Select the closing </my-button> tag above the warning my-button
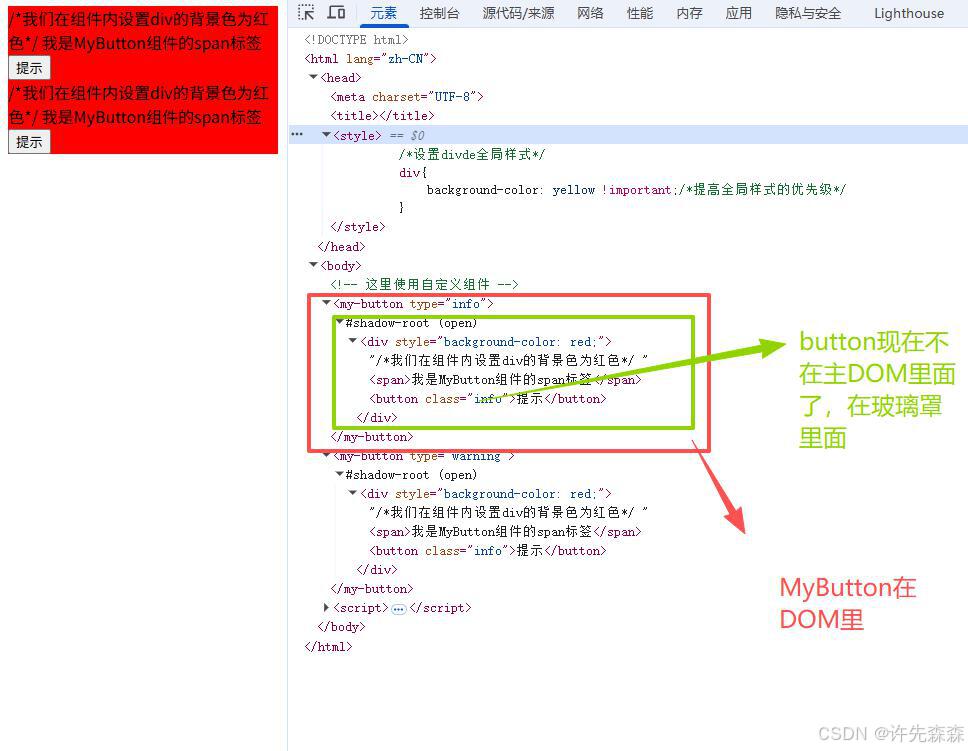968x751 pixels. click(372, 437)
